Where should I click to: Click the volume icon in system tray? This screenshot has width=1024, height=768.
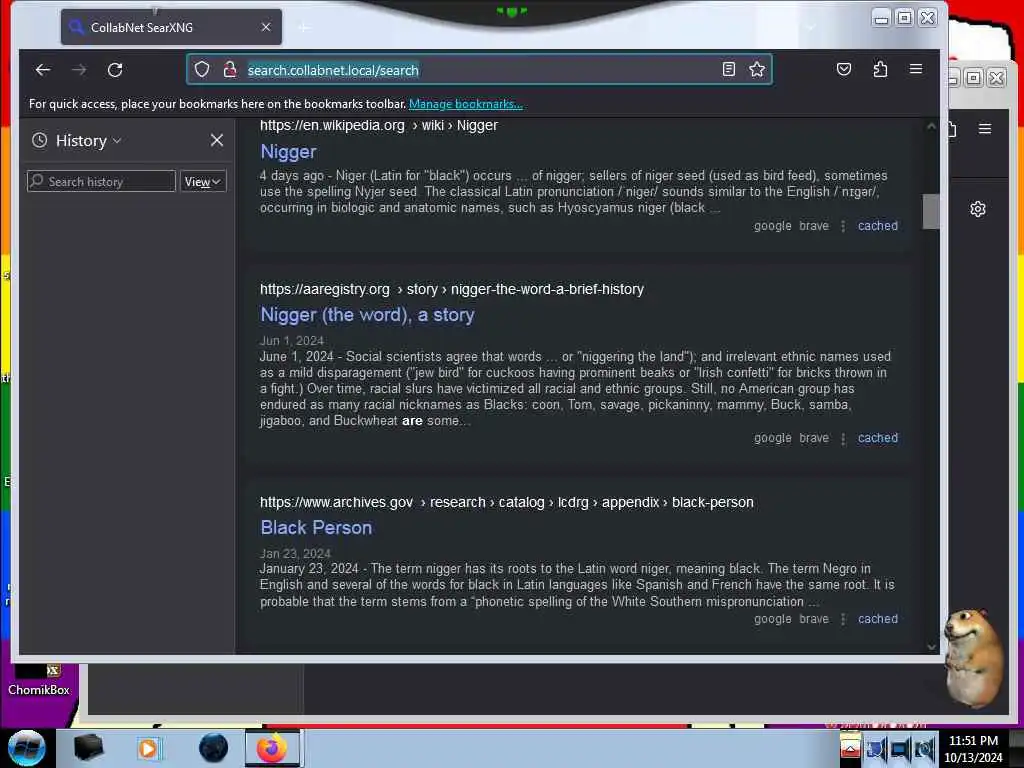[x=925, y=748]
